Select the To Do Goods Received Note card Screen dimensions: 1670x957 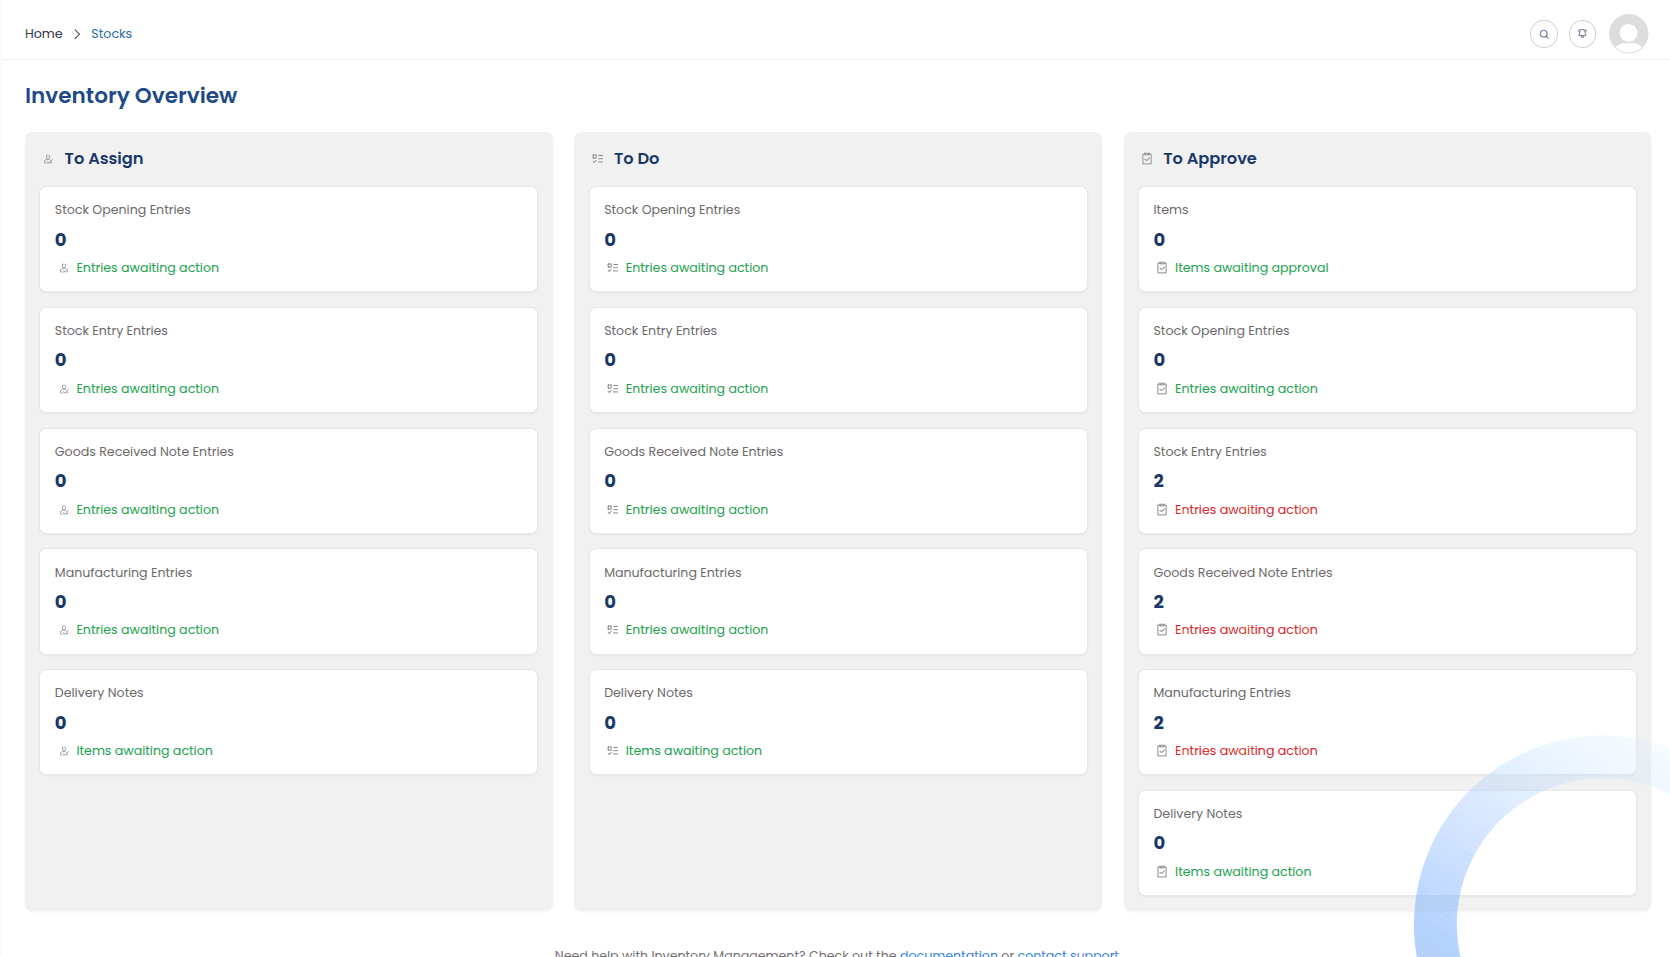(x=837, y=481)
